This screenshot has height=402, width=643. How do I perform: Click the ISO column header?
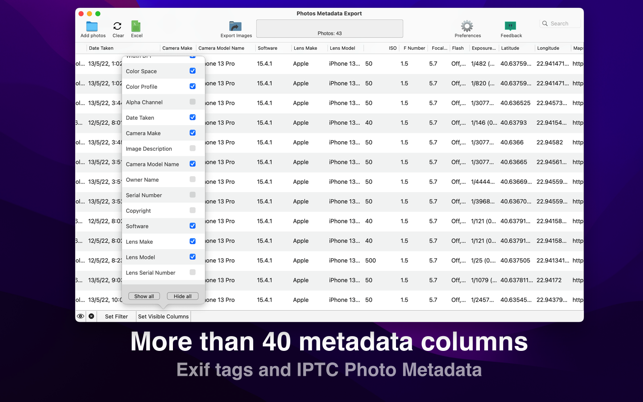(381, 48)
